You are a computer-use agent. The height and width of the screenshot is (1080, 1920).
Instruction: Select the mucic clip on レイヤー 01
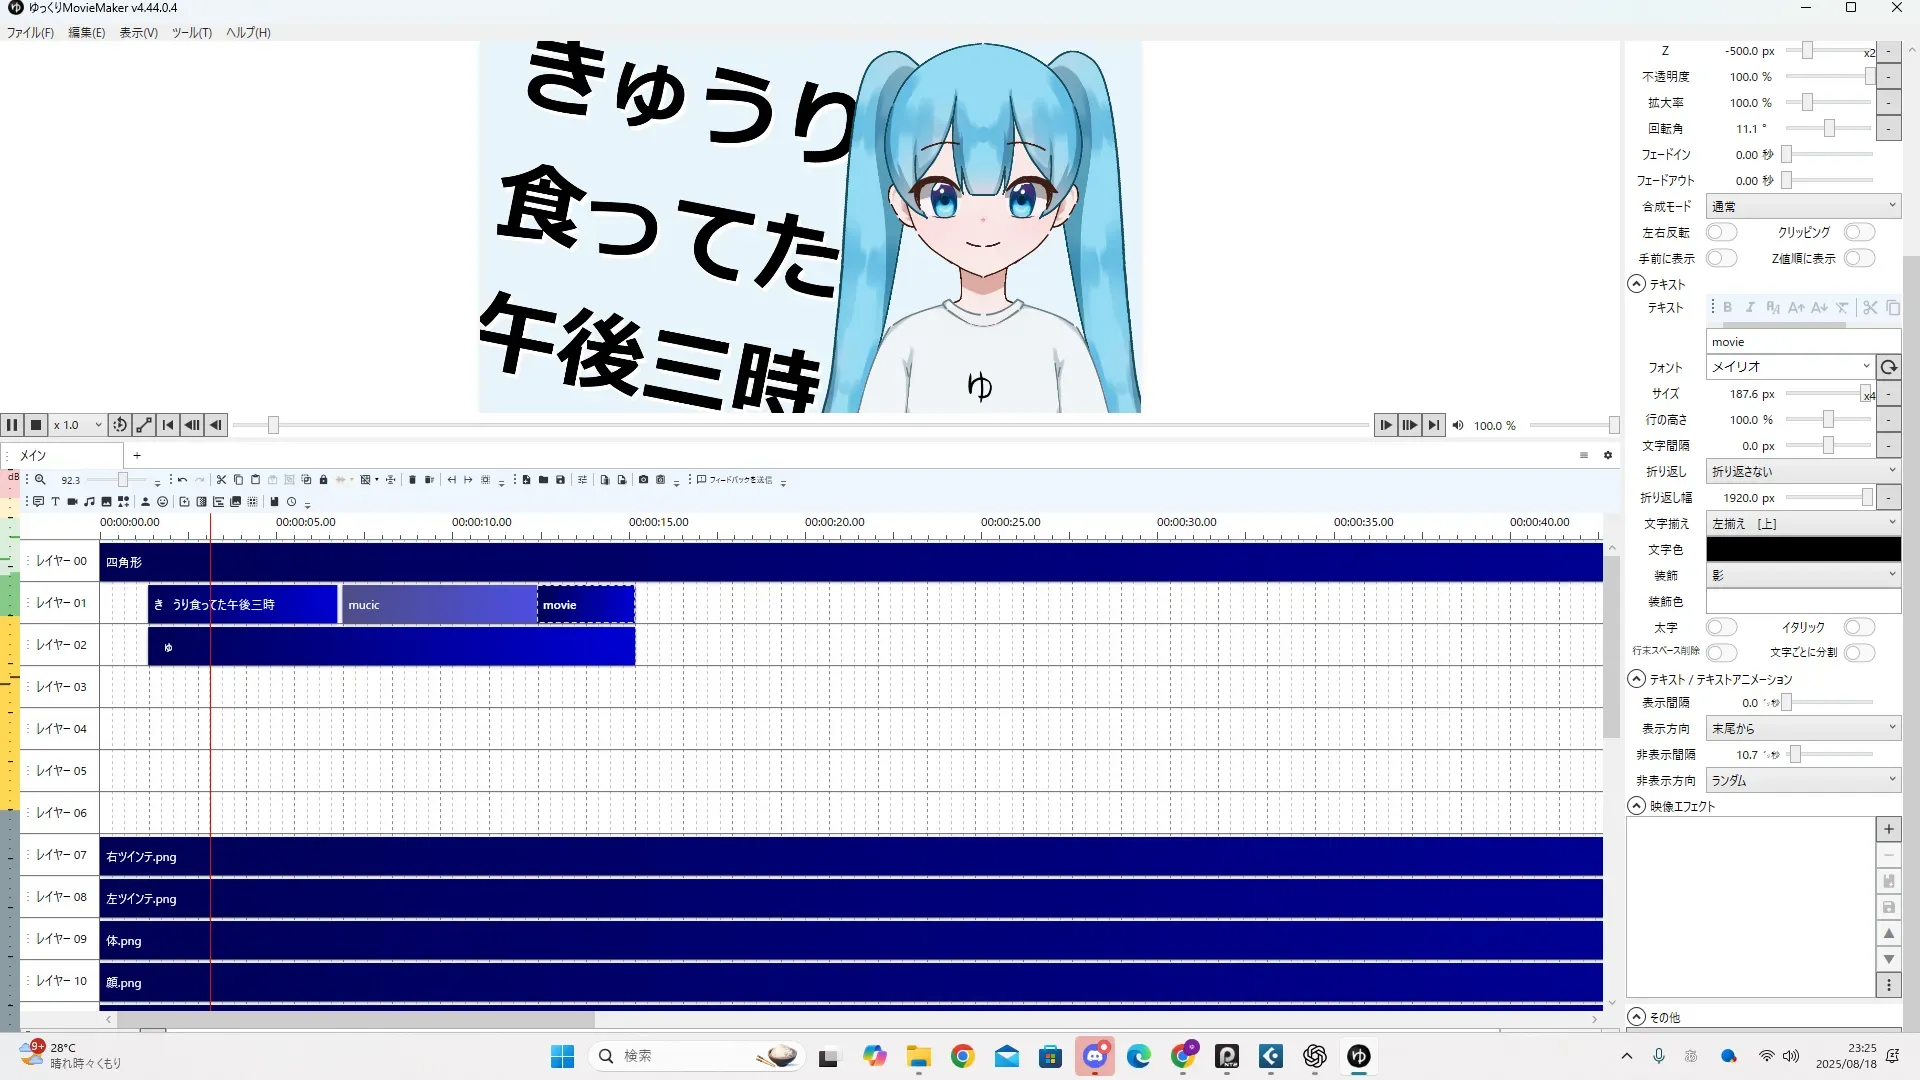(438, 605)
